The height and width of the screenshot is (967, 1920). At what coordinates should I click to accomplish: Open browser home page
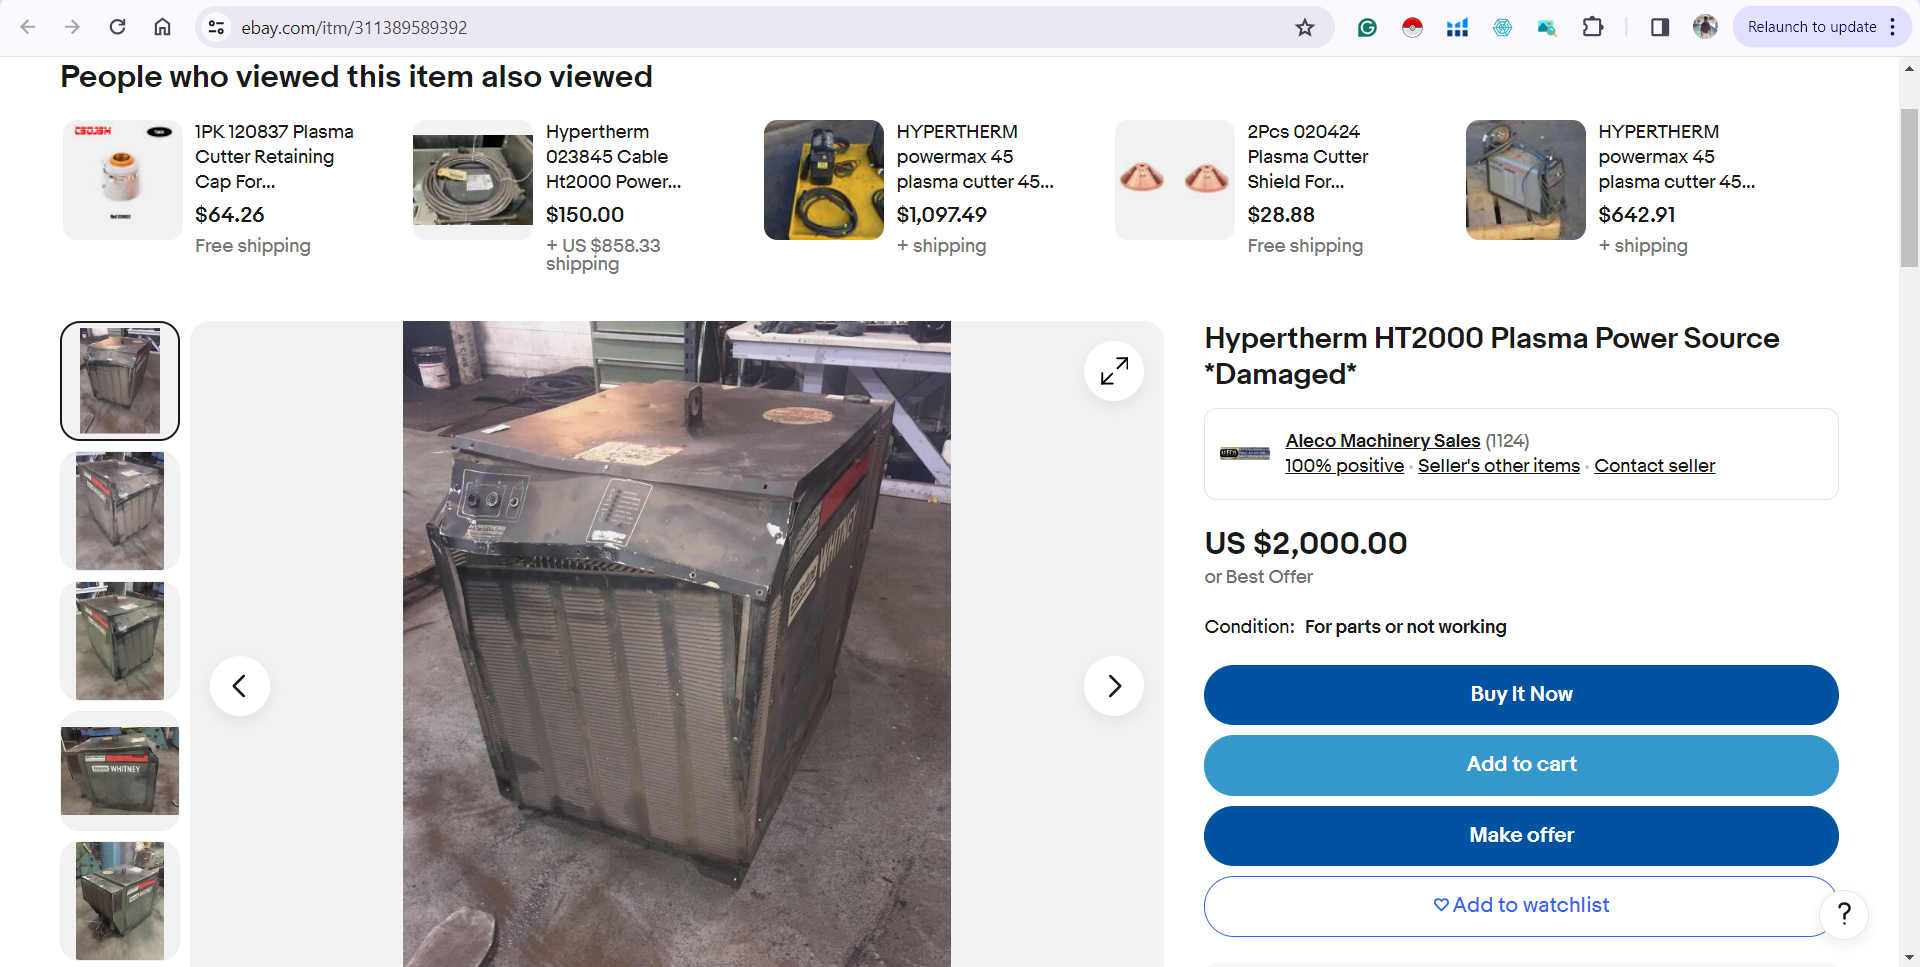pos(162,27)
